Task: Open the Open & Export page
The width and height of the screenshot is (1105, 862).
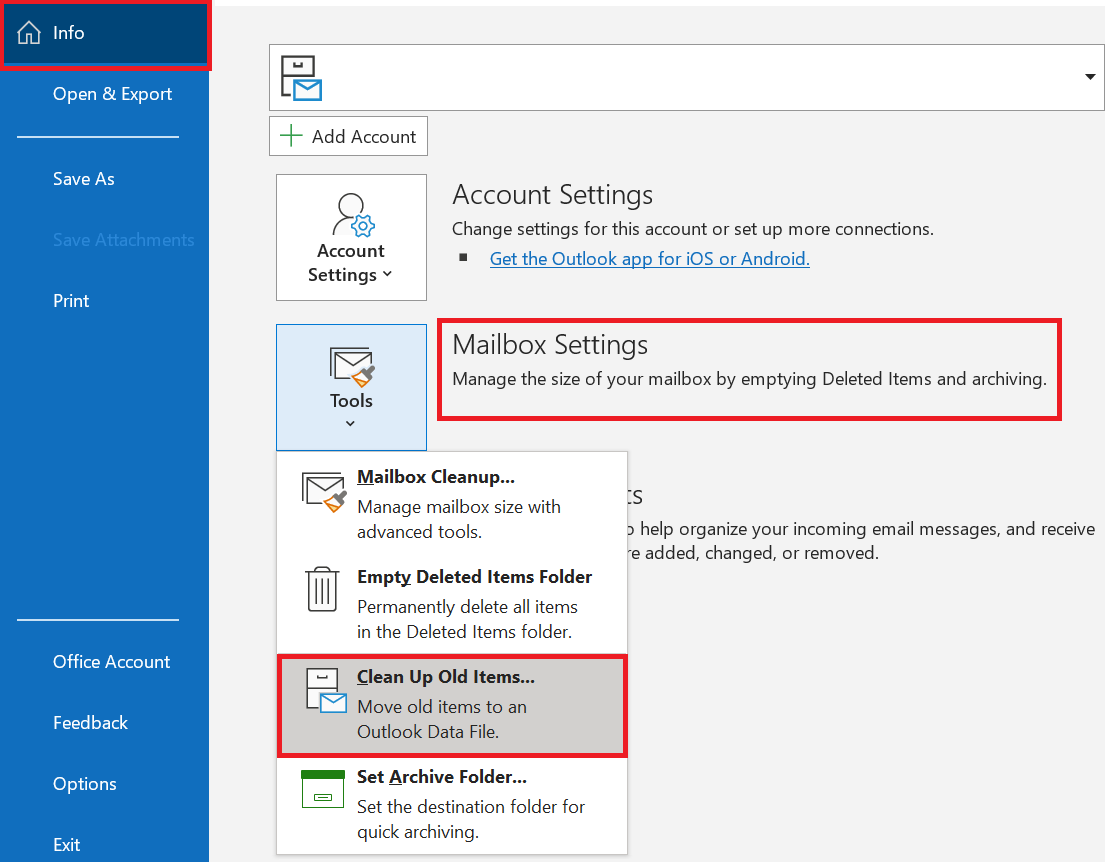Action: (112, 94)
